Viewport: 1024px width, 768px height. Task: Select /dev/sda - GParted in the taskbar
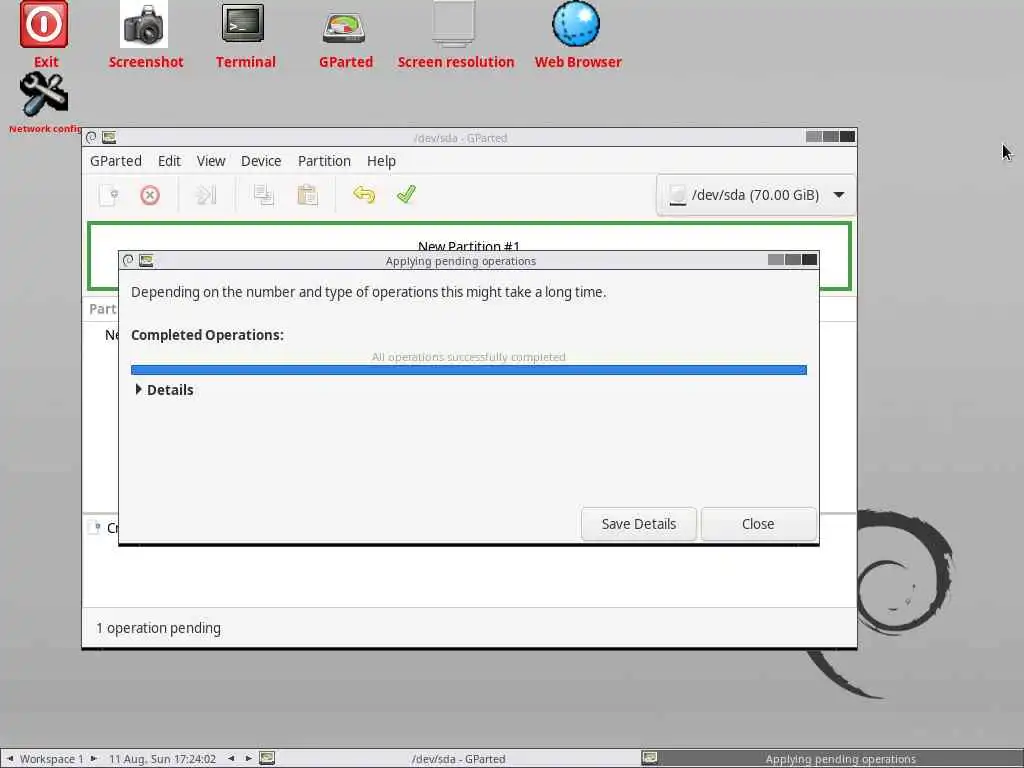[458, 759]
